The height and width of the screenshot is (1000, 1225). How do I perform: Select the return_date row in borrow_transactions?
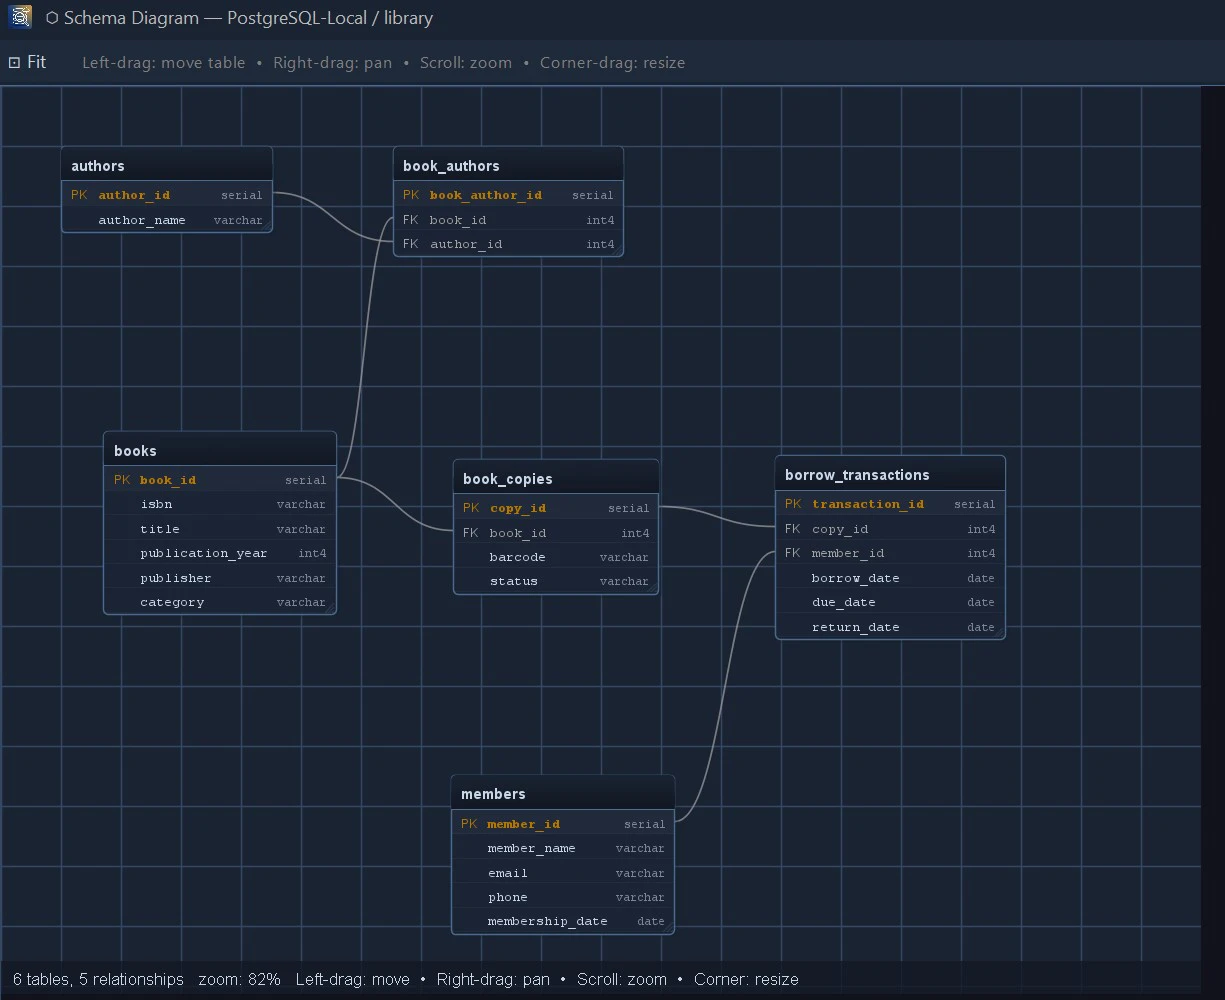click(889, 627)
